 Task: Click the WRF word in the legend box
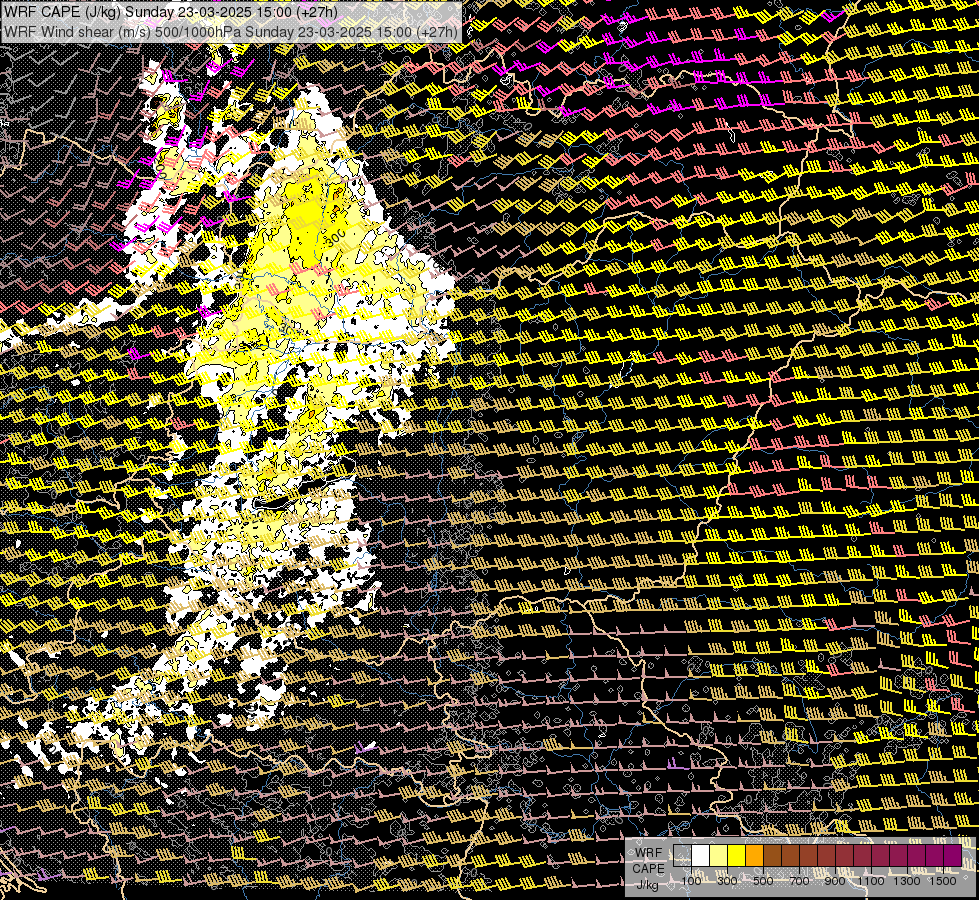tap(649, 853)
